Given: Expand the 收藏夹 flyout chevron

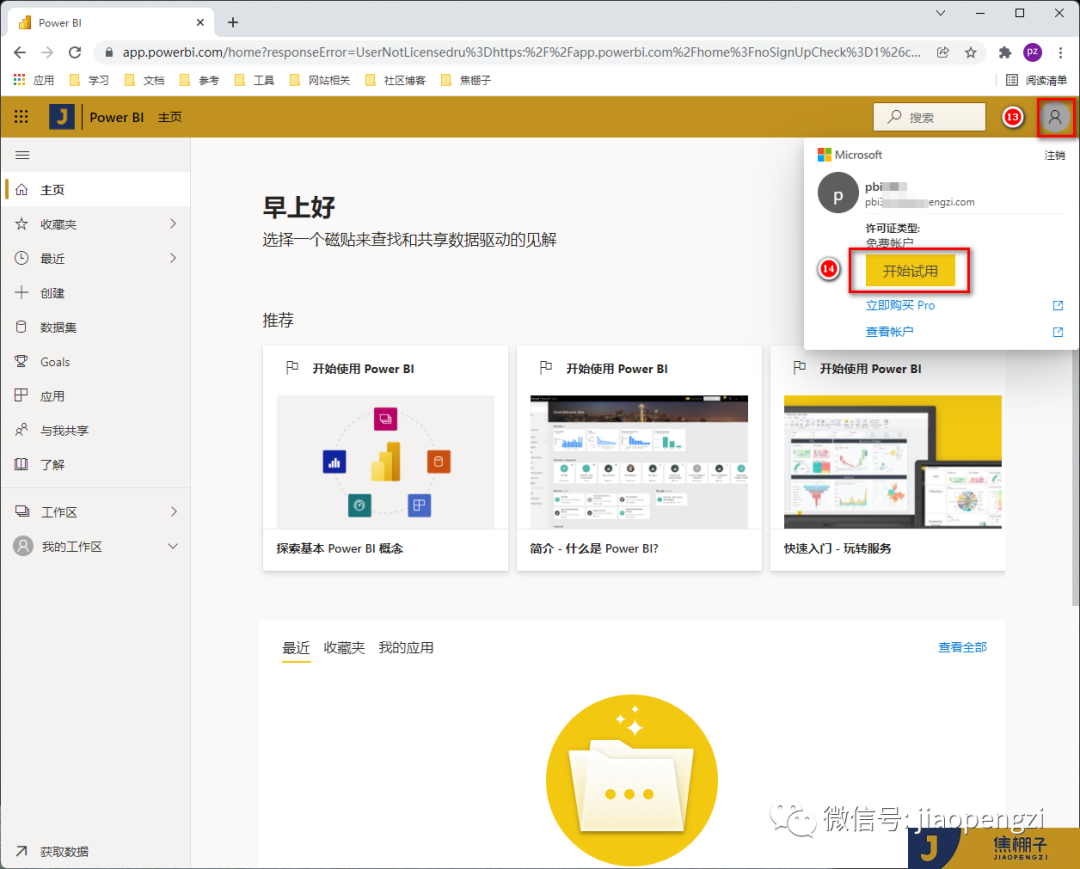Looking at the screenshot, I should (x=173, y=224).
